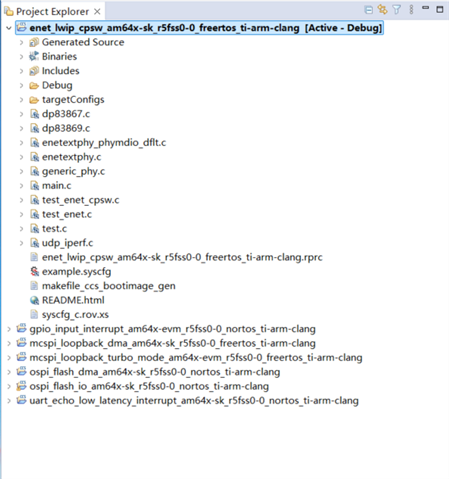This screenshot has height=479, width=449.
Task: Collapse the enet_lwip_cpsw active project
Action: pos(9,28)
